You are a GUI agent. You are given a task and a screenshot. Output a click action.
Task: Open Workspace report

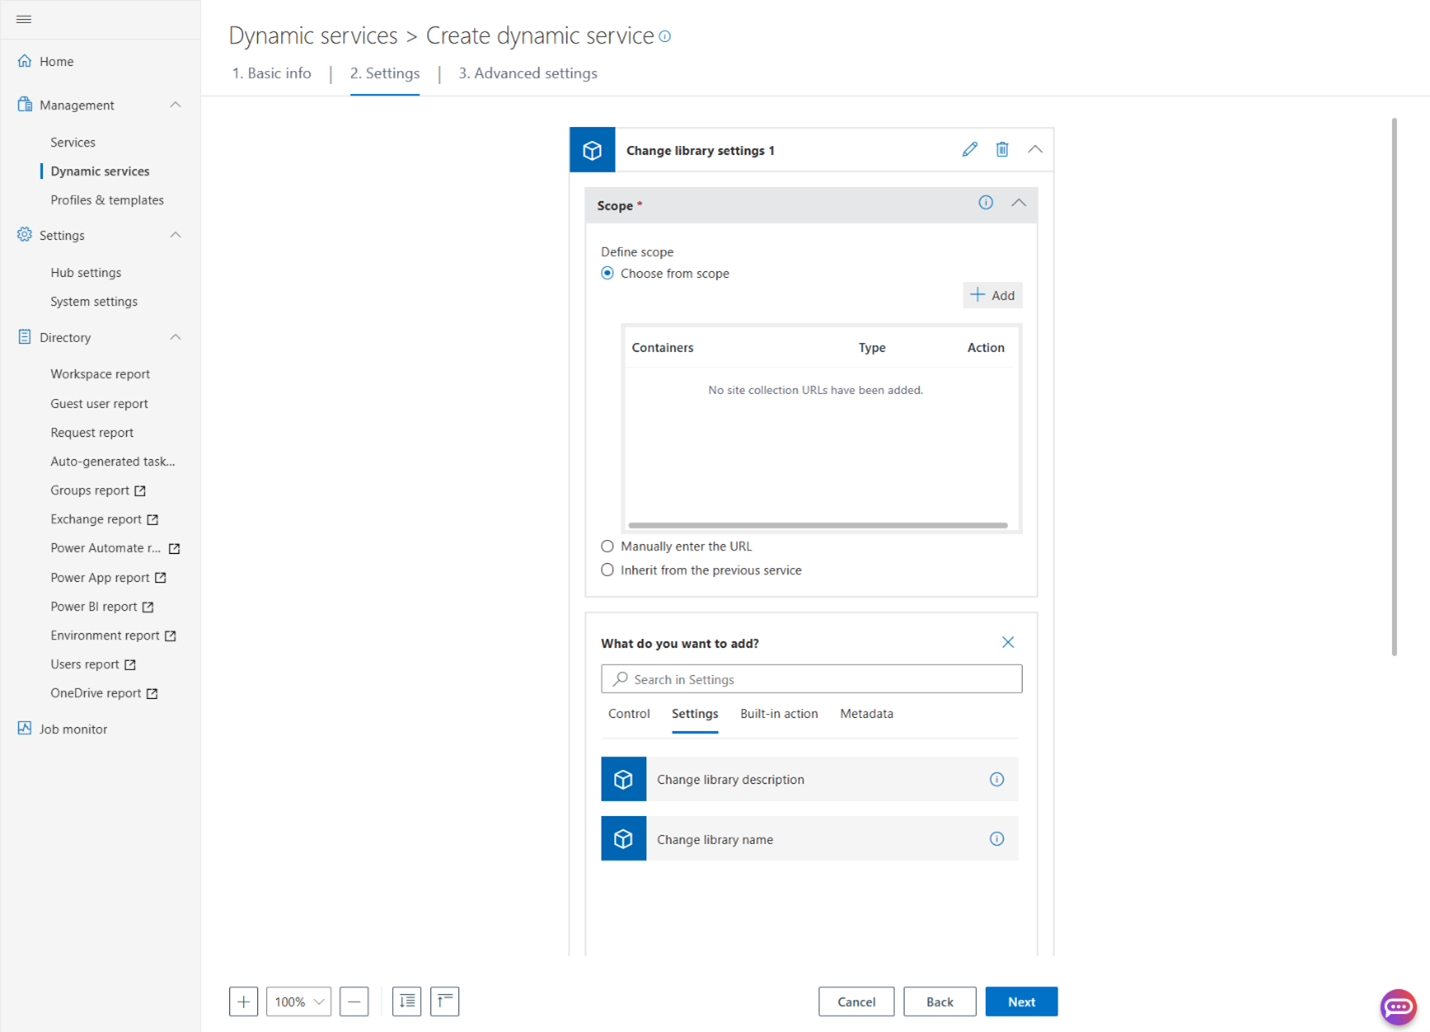pyautogui.click(x=100, y=374)
